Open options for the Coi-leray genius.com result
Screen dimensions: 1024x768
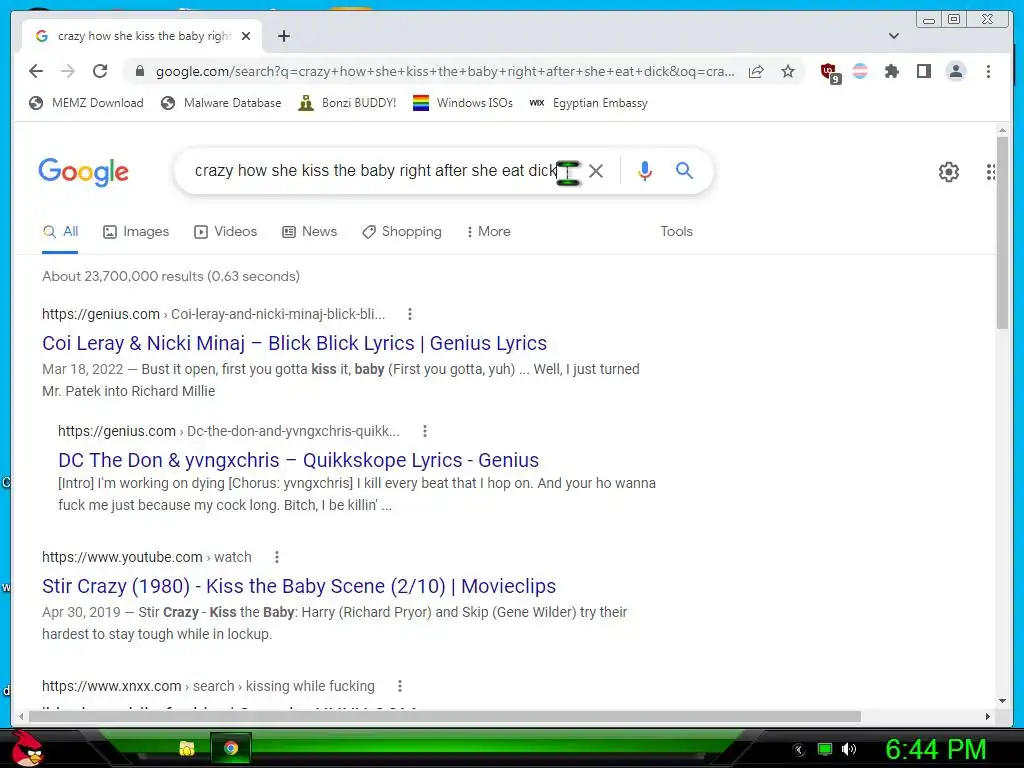[409, 314]
